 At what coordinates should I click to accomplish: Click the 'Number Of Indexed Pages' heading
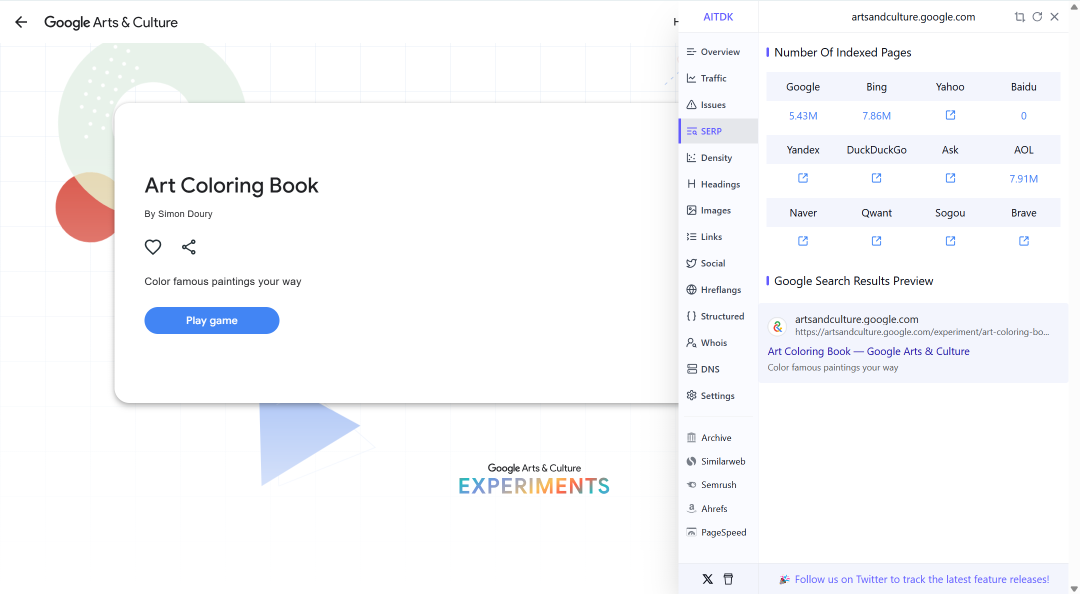[x=842, y=52]
